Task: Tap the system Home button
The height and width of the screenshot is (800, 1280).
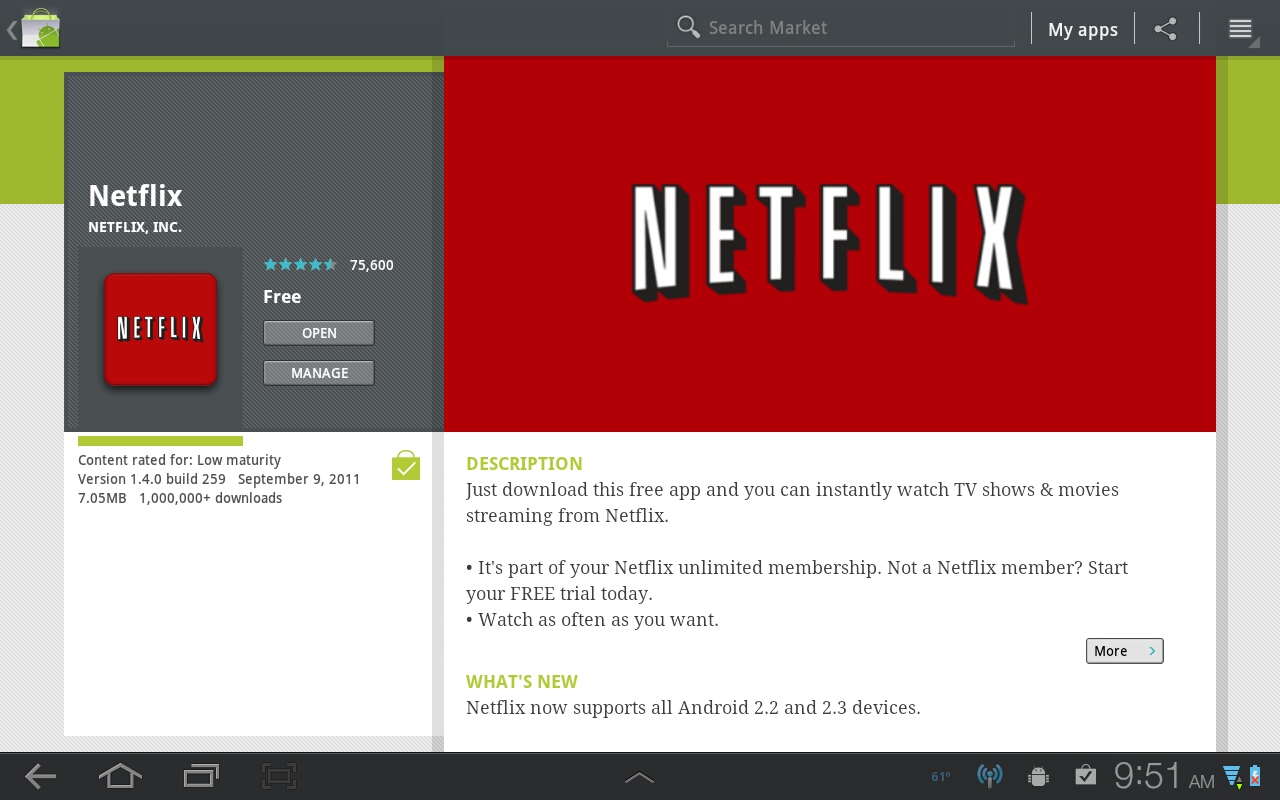Action: click(x=120, y=776)
